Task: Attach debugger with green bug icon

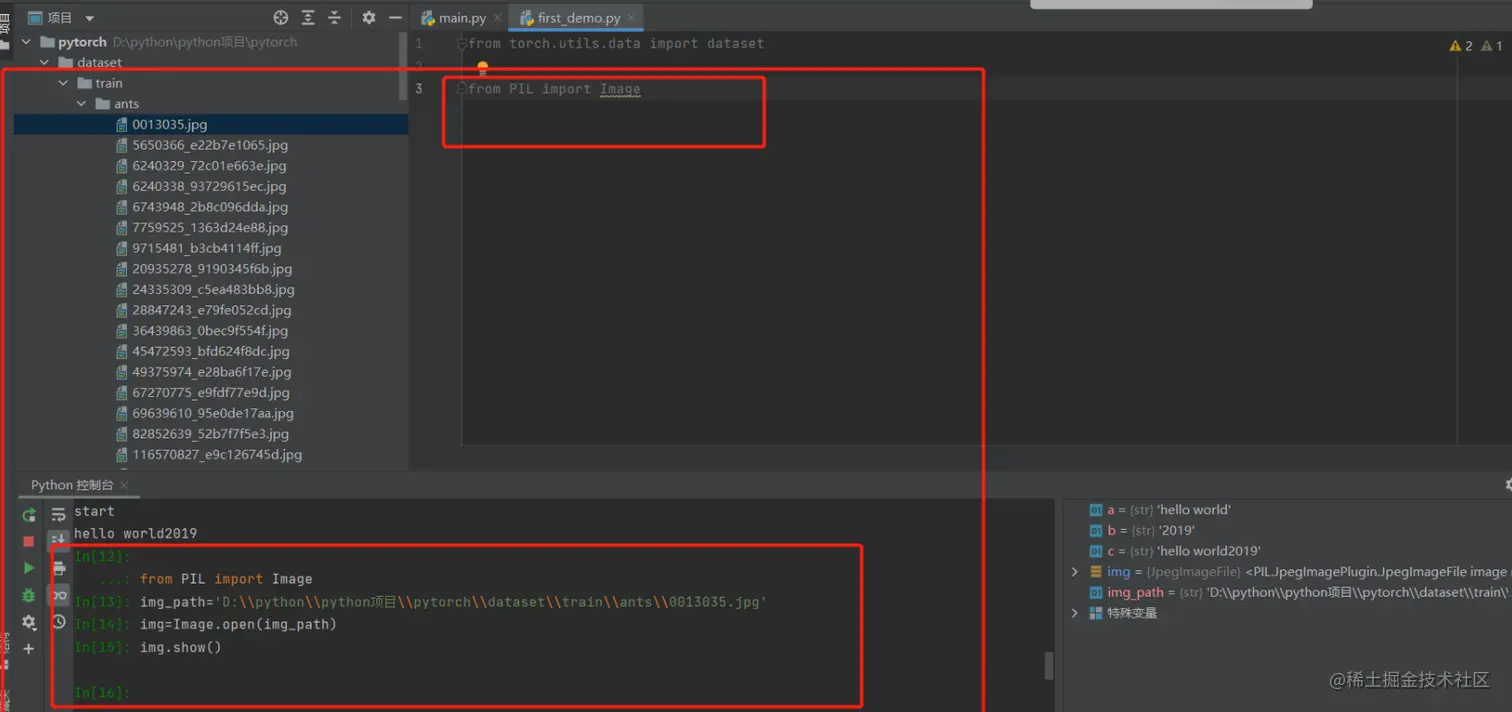Action: 29,595
